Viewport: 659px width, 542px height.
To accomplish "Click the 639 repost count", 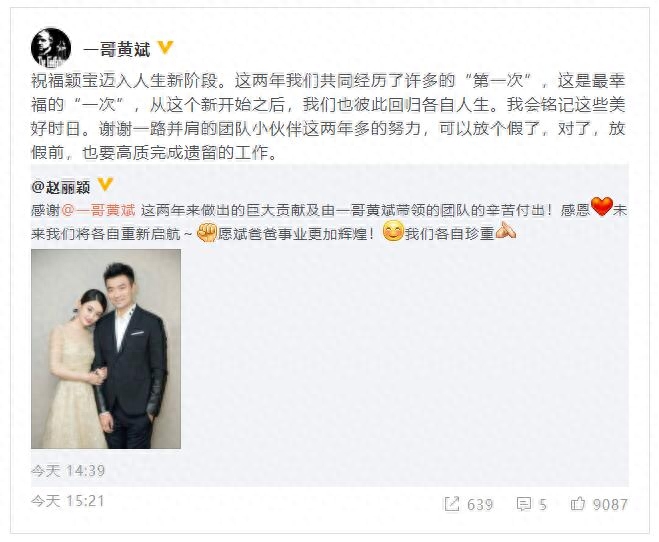I will 480,504.
